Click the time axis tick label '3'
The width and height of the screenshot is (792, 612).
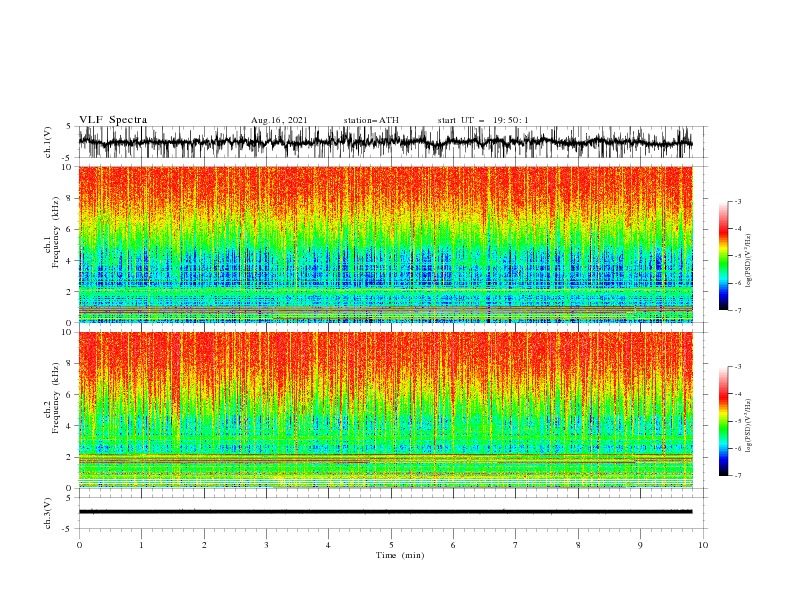click(x=266, y=545)
